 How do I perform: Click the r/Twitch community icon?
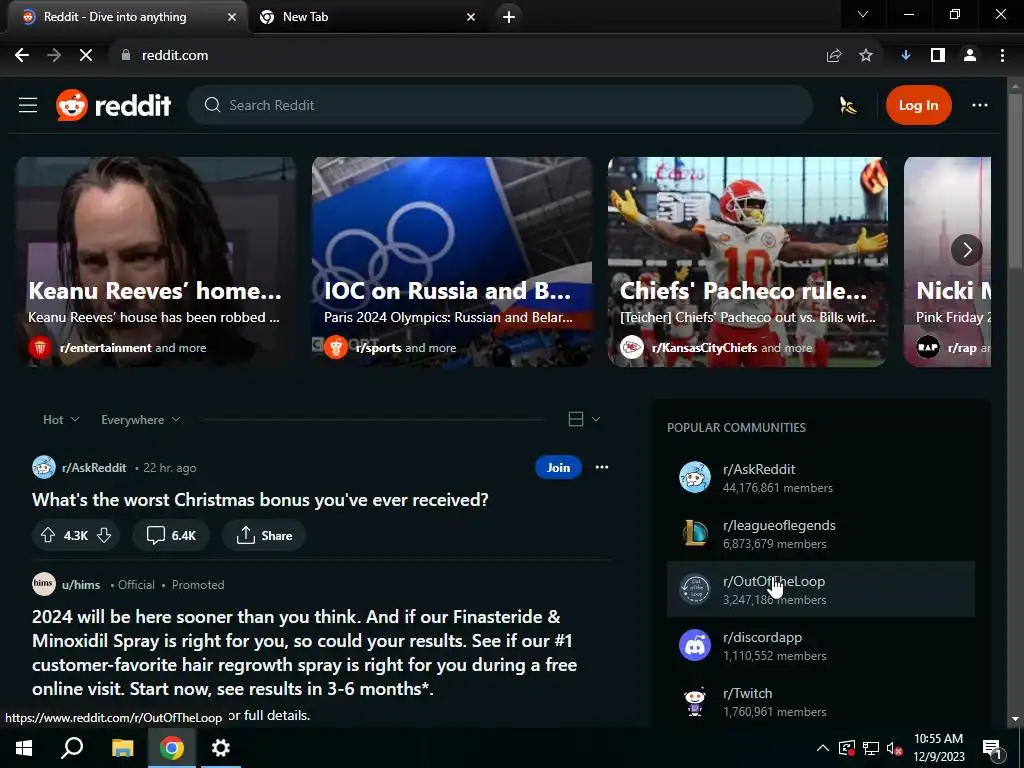tap(695, 702)
